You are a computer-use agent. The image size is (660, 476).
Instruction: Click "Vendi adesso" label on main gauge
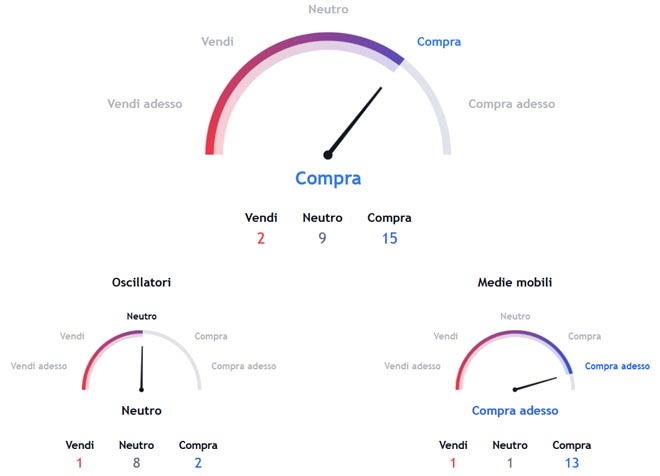coord(145,104)
